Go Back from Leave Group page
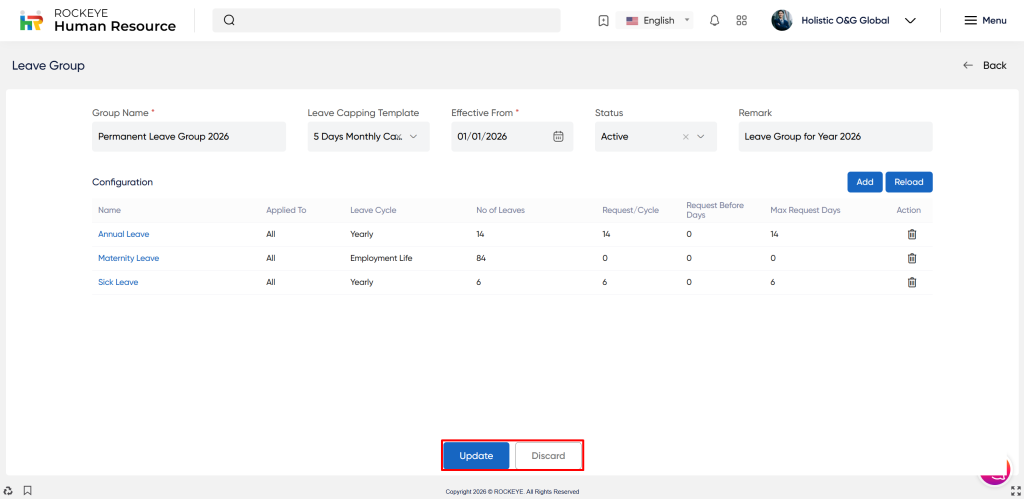The height and width of the screenshot is (499, 1024). click(985, 65)
